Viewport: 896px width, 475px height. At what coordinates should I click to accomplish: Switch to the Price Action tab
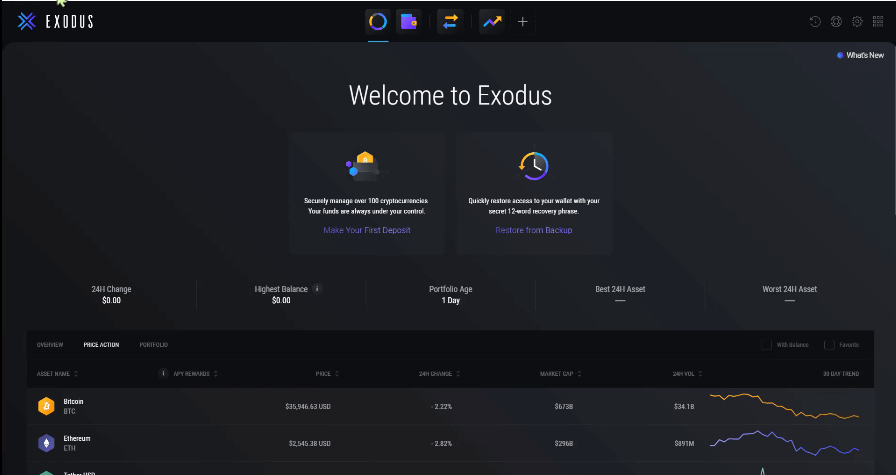pos(101,345)
